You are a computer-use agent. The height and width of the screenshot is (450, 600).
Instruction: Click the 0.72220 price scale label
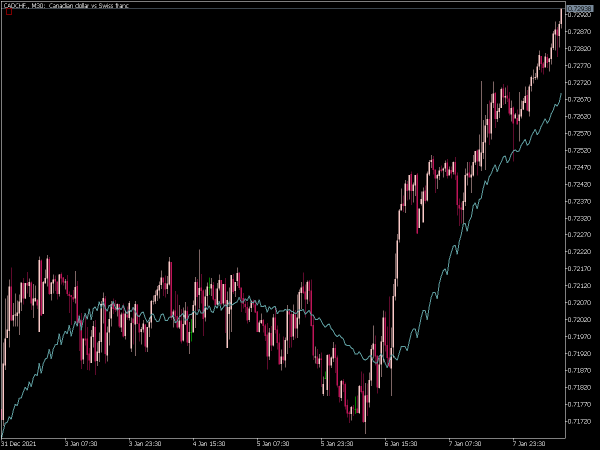pos(579,252)
